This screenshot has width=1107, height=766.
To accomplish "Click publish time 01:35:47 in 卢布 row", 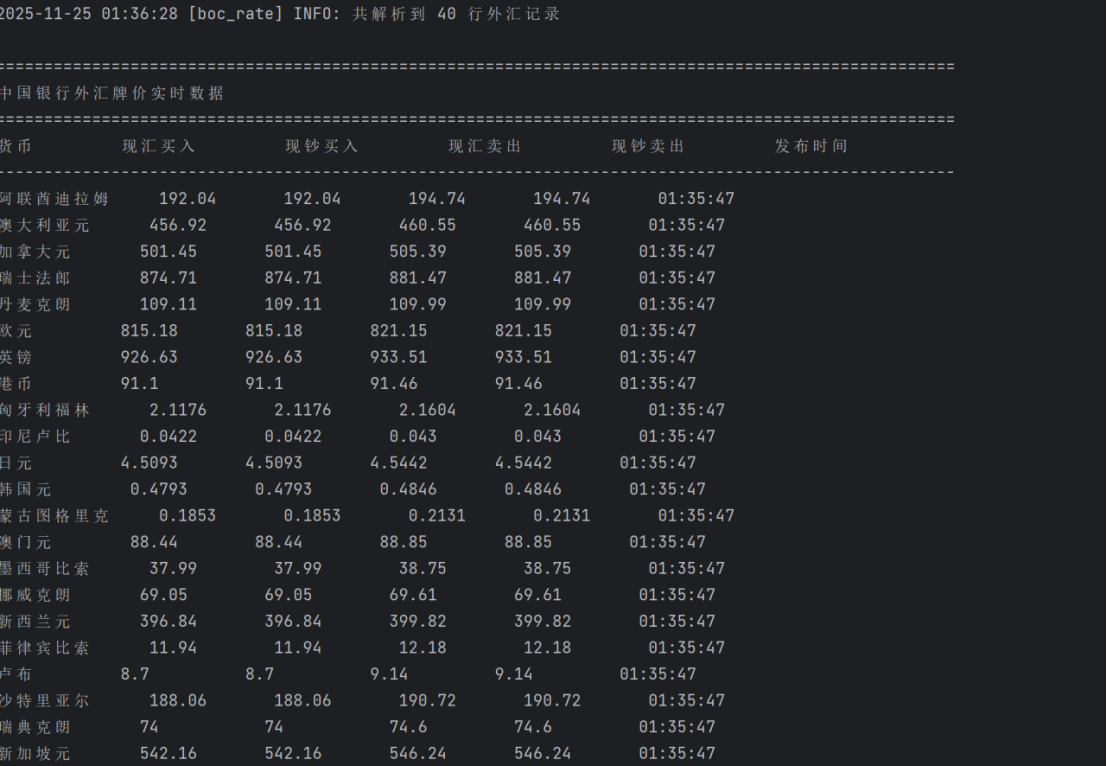I will click(x=658, y=674).
